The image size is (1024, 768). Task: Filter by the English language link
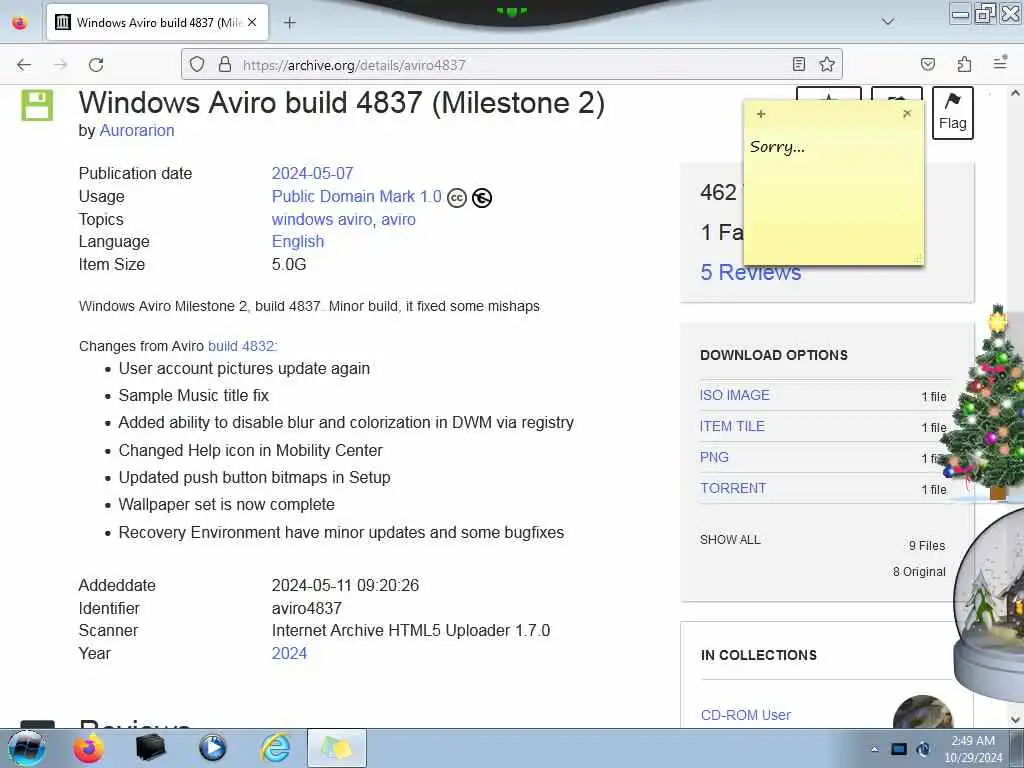tap(298, 242)
